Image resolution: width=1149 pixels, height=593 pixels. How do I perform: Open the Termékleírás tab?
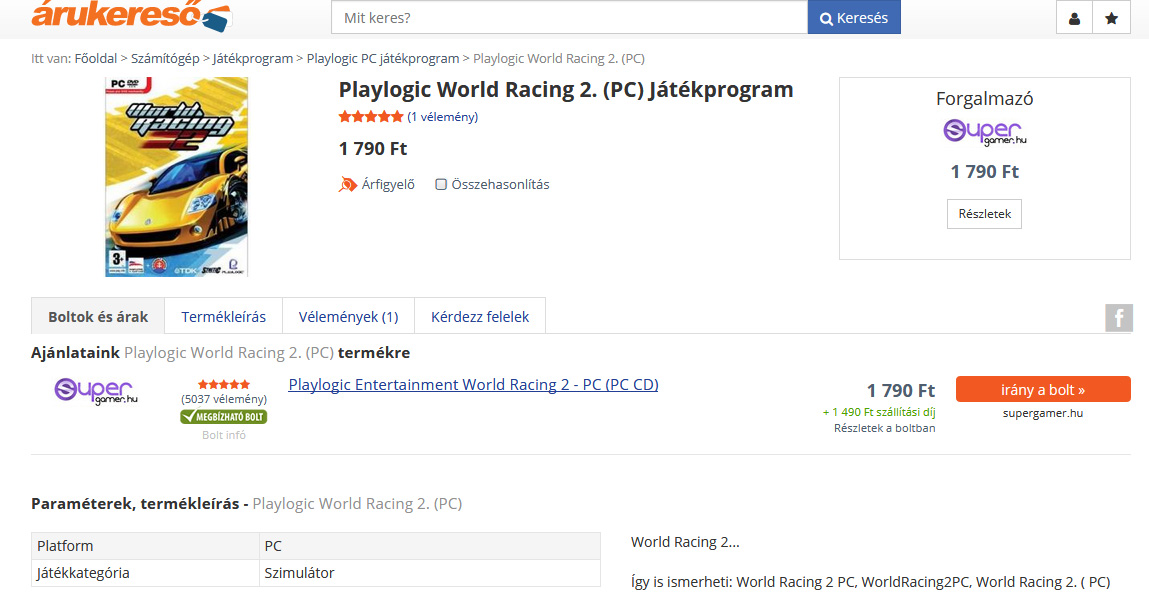[223, 317]
